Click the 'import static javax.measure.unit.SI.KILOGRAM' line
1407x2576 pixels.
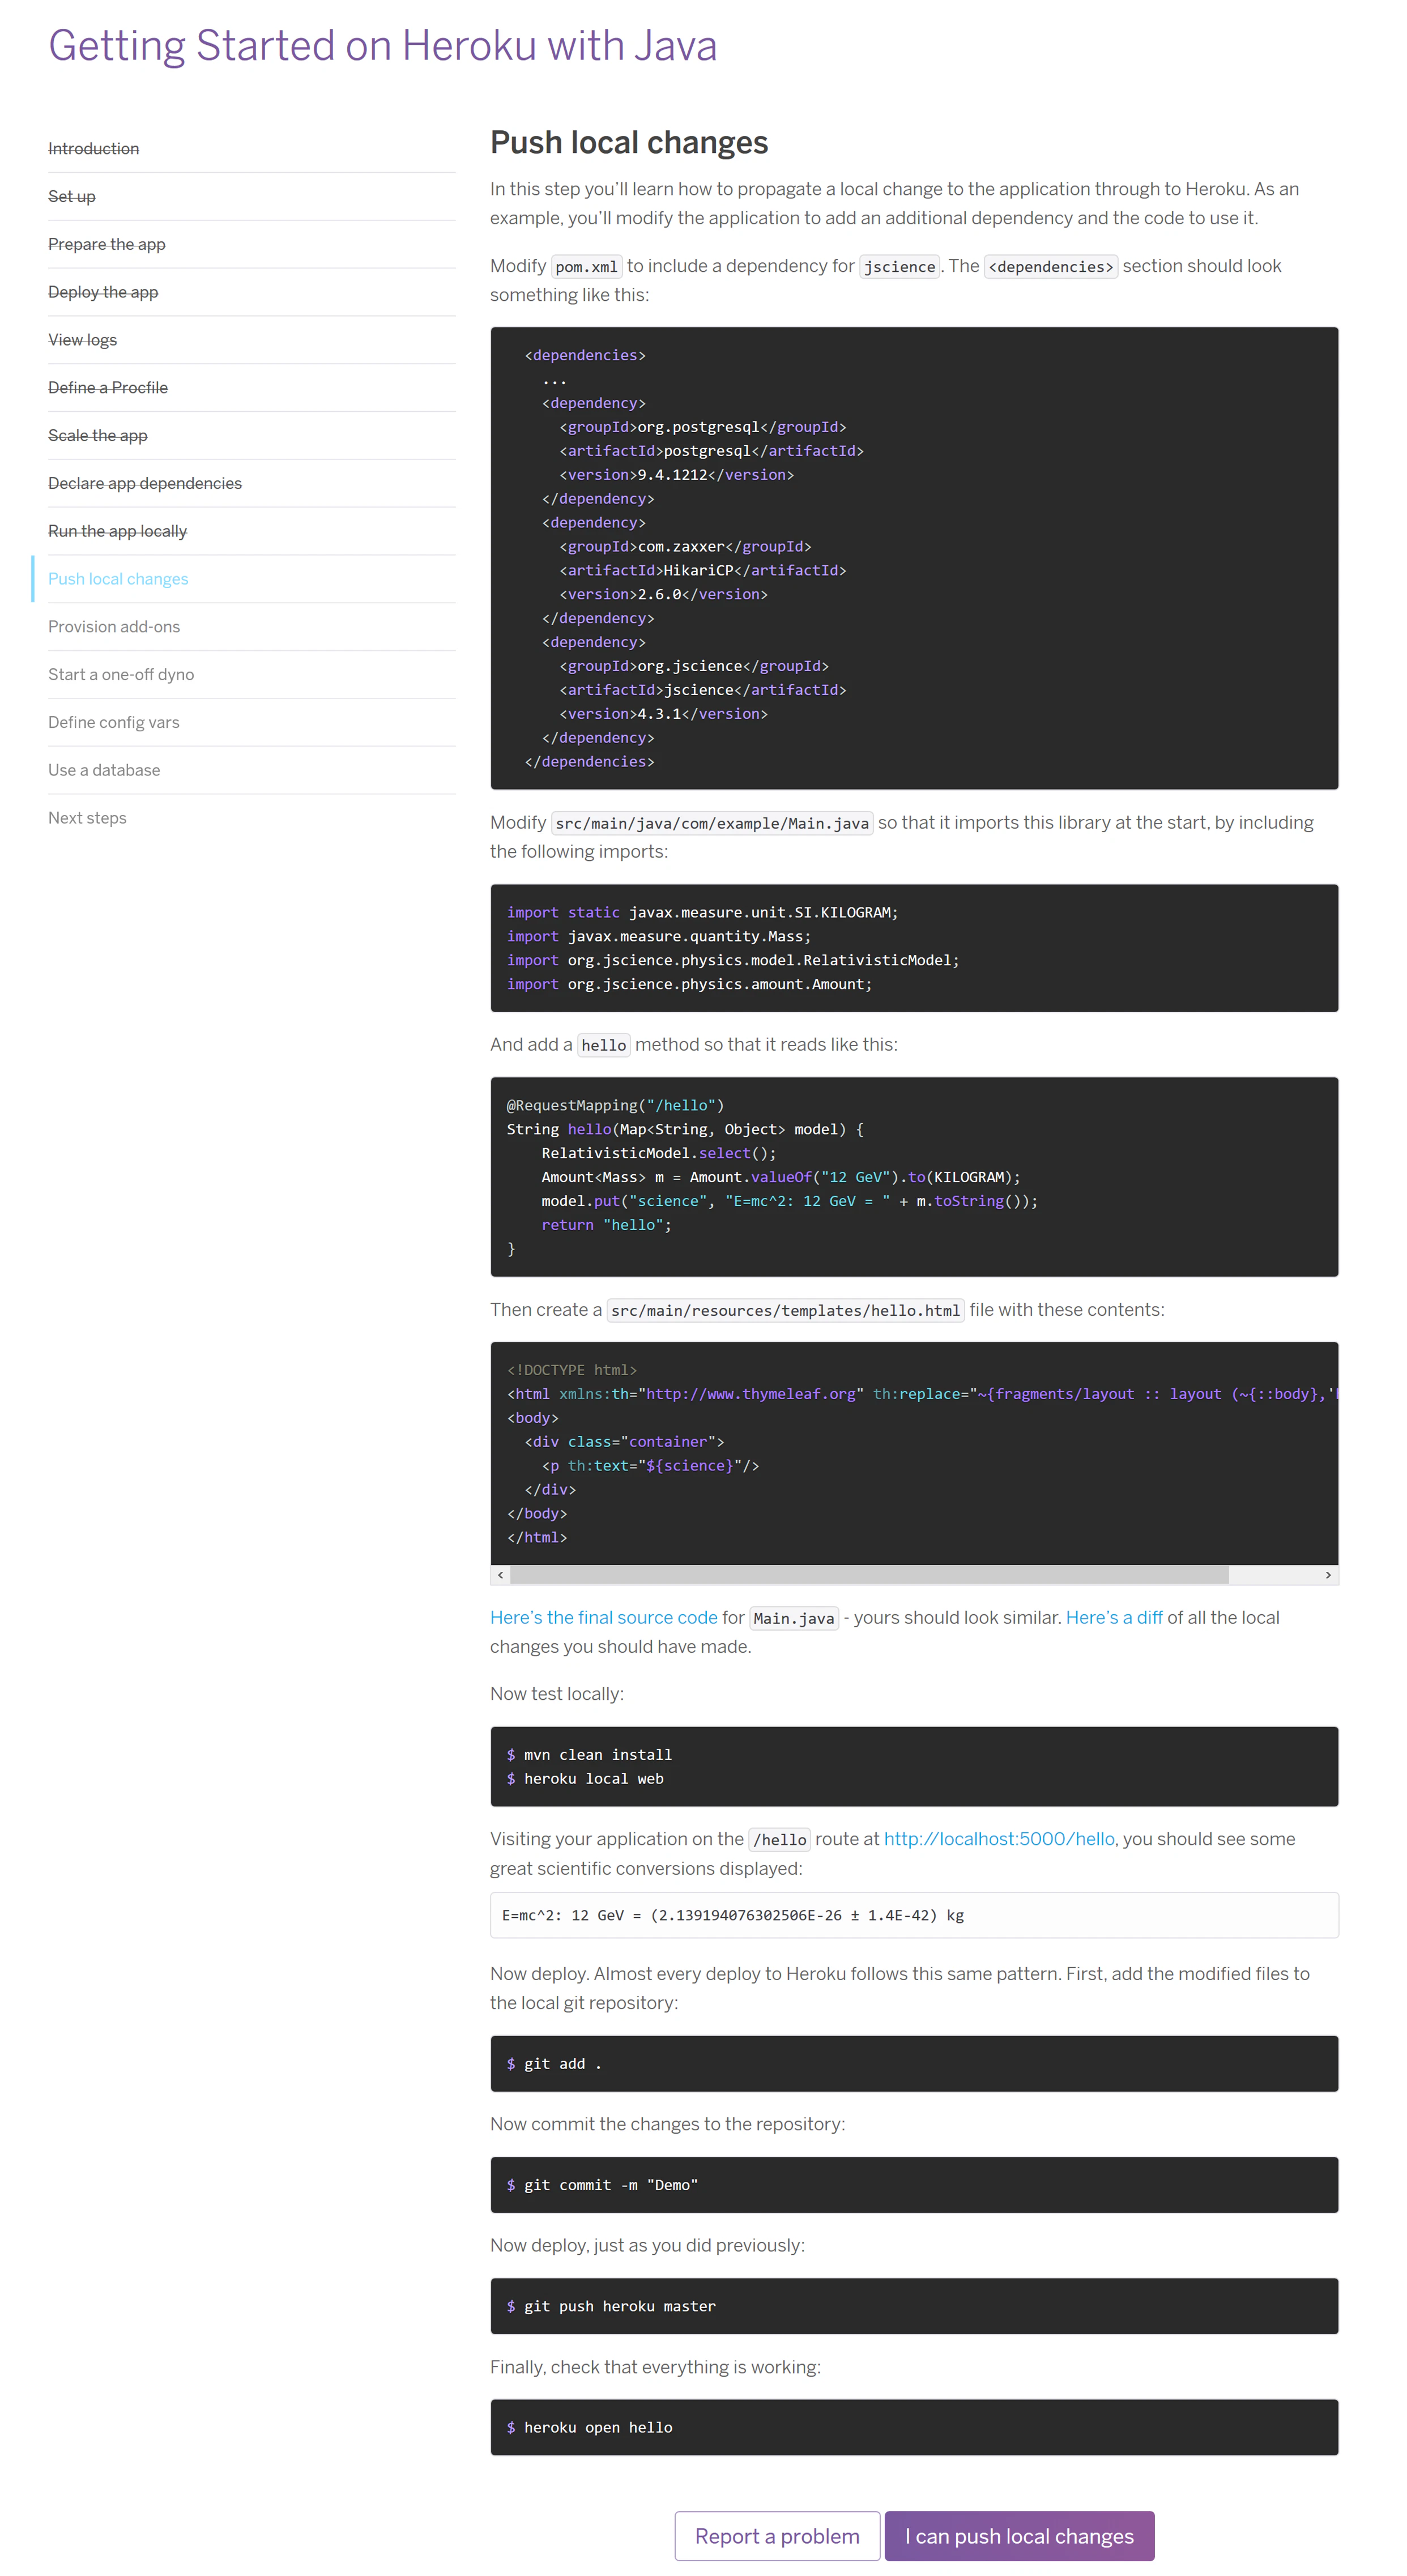click(702, 912)
